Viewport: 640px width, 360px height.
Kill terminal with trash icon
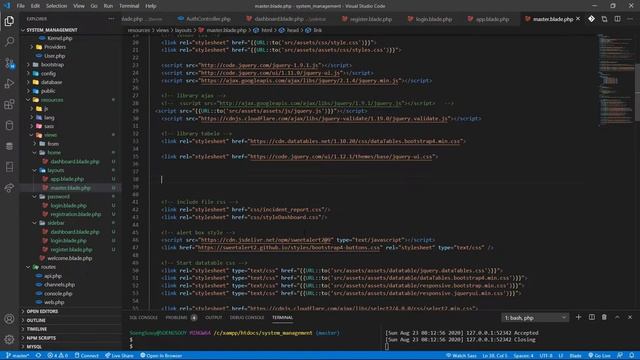[x=604, y=317]
